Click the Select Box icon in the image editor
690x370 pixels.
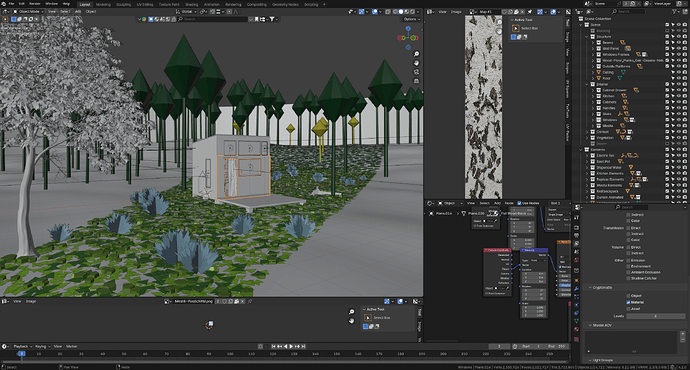coord(516,28)
